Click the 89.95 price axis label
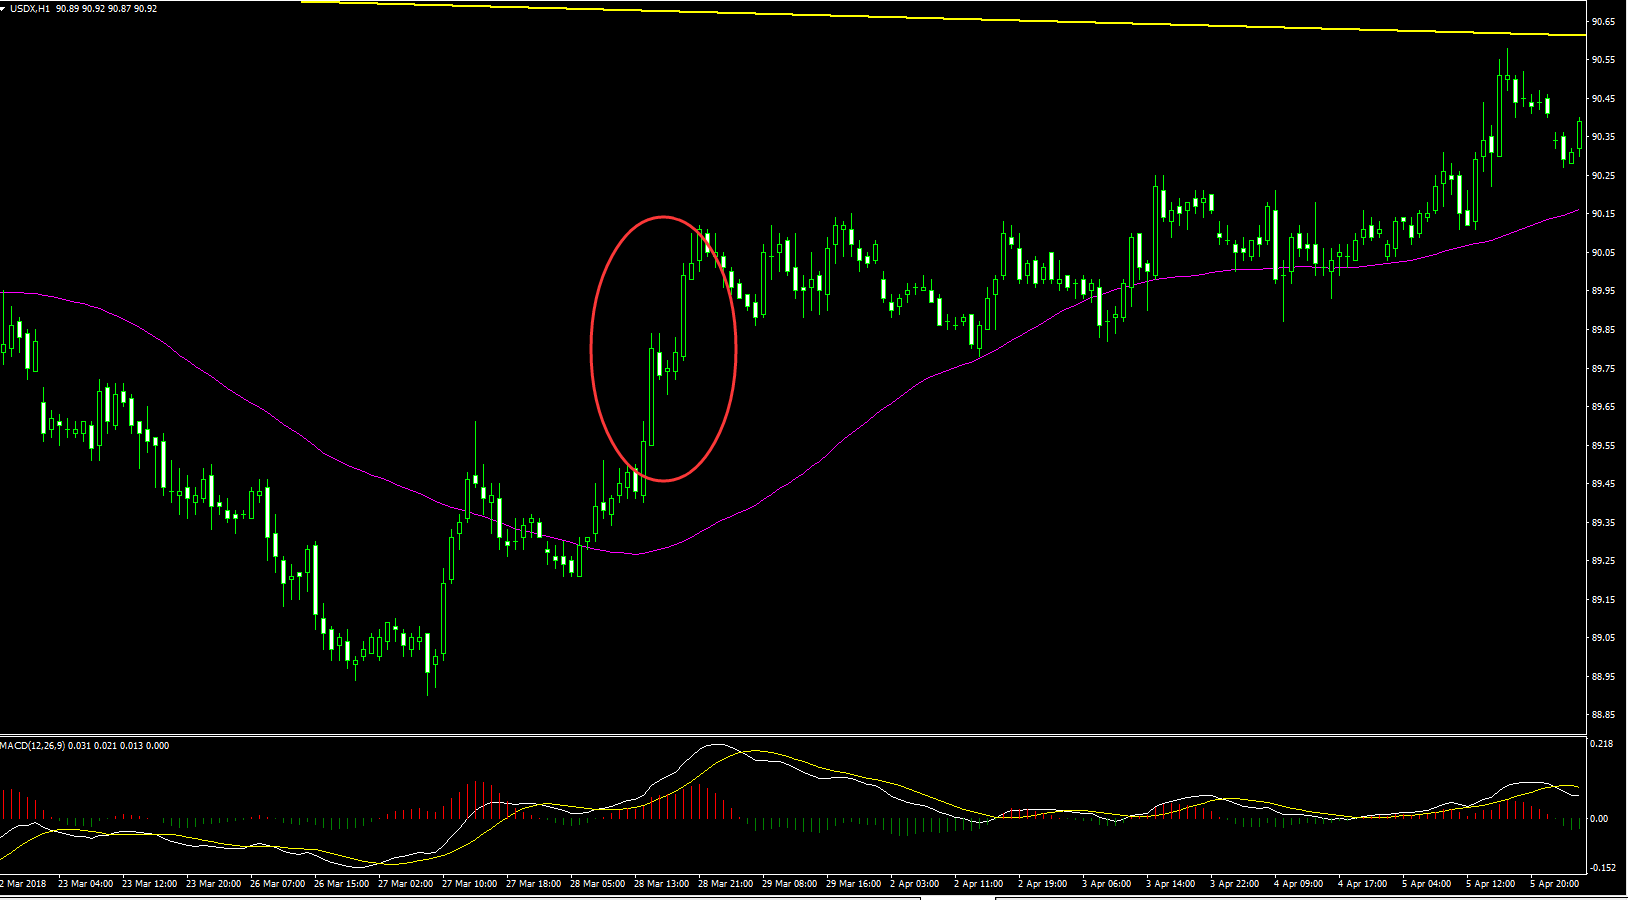Image resolution: width=1628 pixels, height=900 pixels. click(1604, 291)
